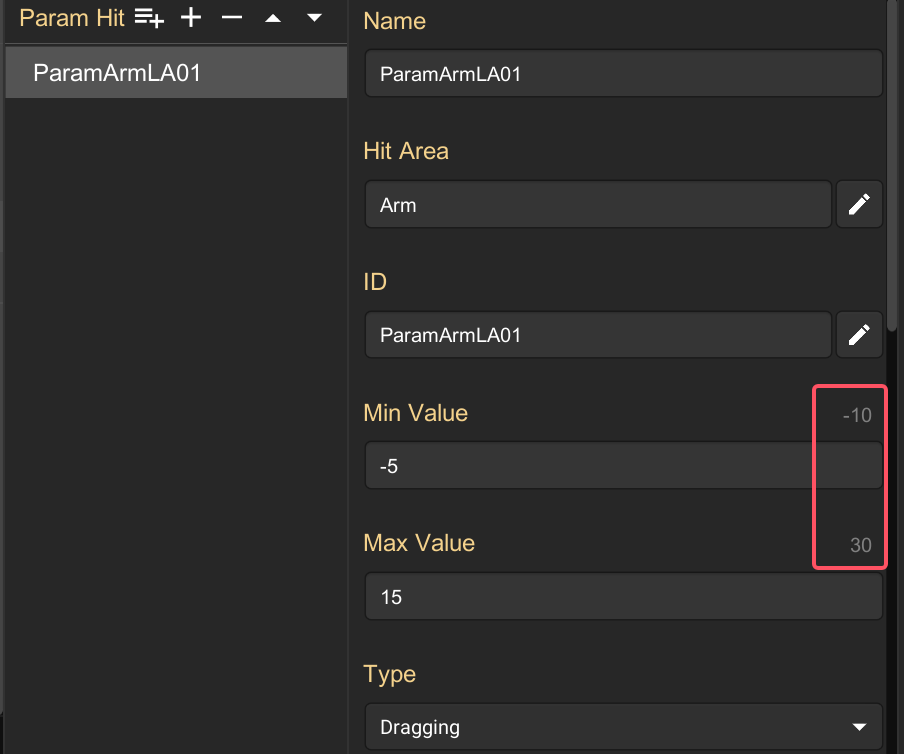Image resolution: width=904 pixels, height=754 pixels.
Task: Open the Type dropdown showing Dragging
Action: pyautogui.click(x=624, y=727)
